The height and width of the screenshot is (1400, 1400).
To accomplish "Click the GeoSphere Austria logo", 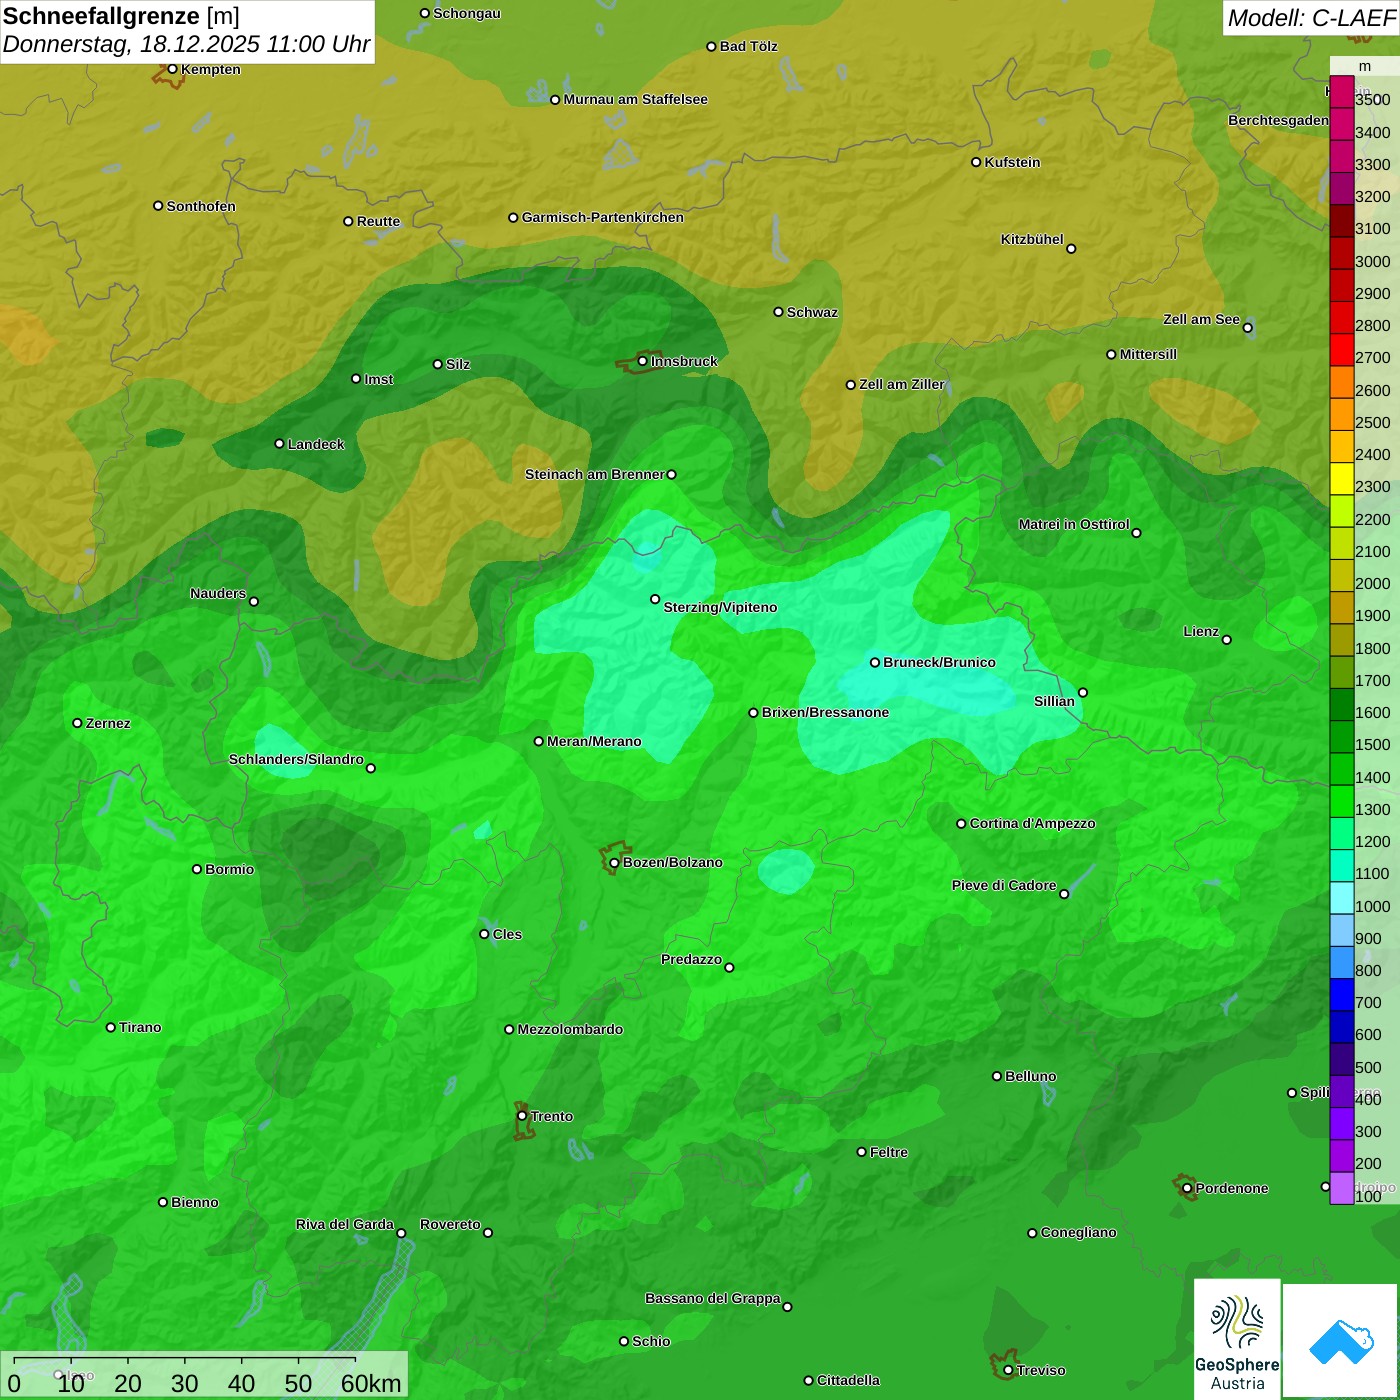I will [1237, 1338].
